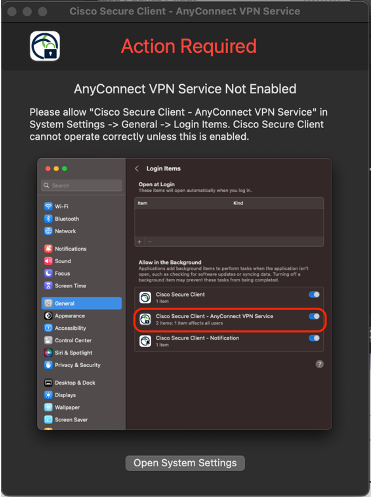Click the Cisco Secure Client logo icon
This screenshot has height=498, width=372.
(x=45, y=46)
